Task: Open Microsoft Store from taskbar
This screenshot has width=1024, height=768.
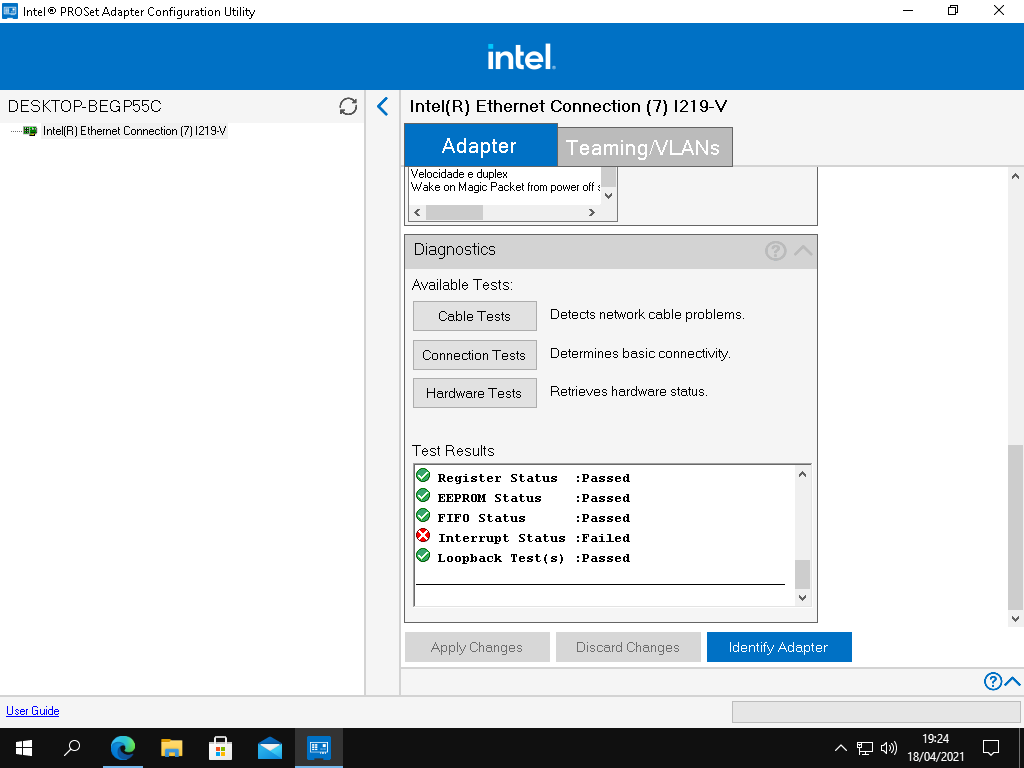Action: click(220, 748)
